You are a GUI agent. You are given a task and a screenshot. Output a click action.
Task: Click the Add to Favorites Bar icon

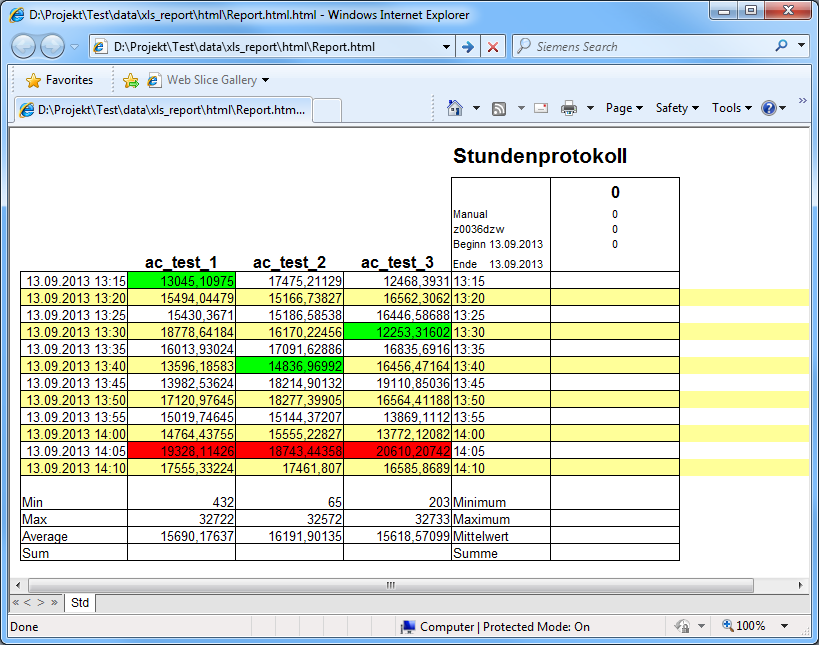tap(130, 80)
